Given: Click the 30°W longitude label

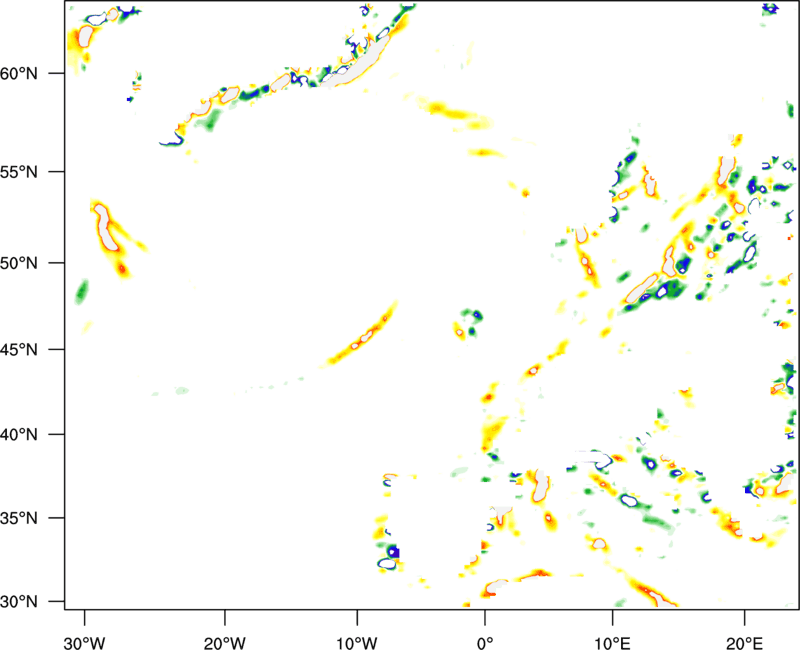Looking at the screenshot, I should (84, 643).
